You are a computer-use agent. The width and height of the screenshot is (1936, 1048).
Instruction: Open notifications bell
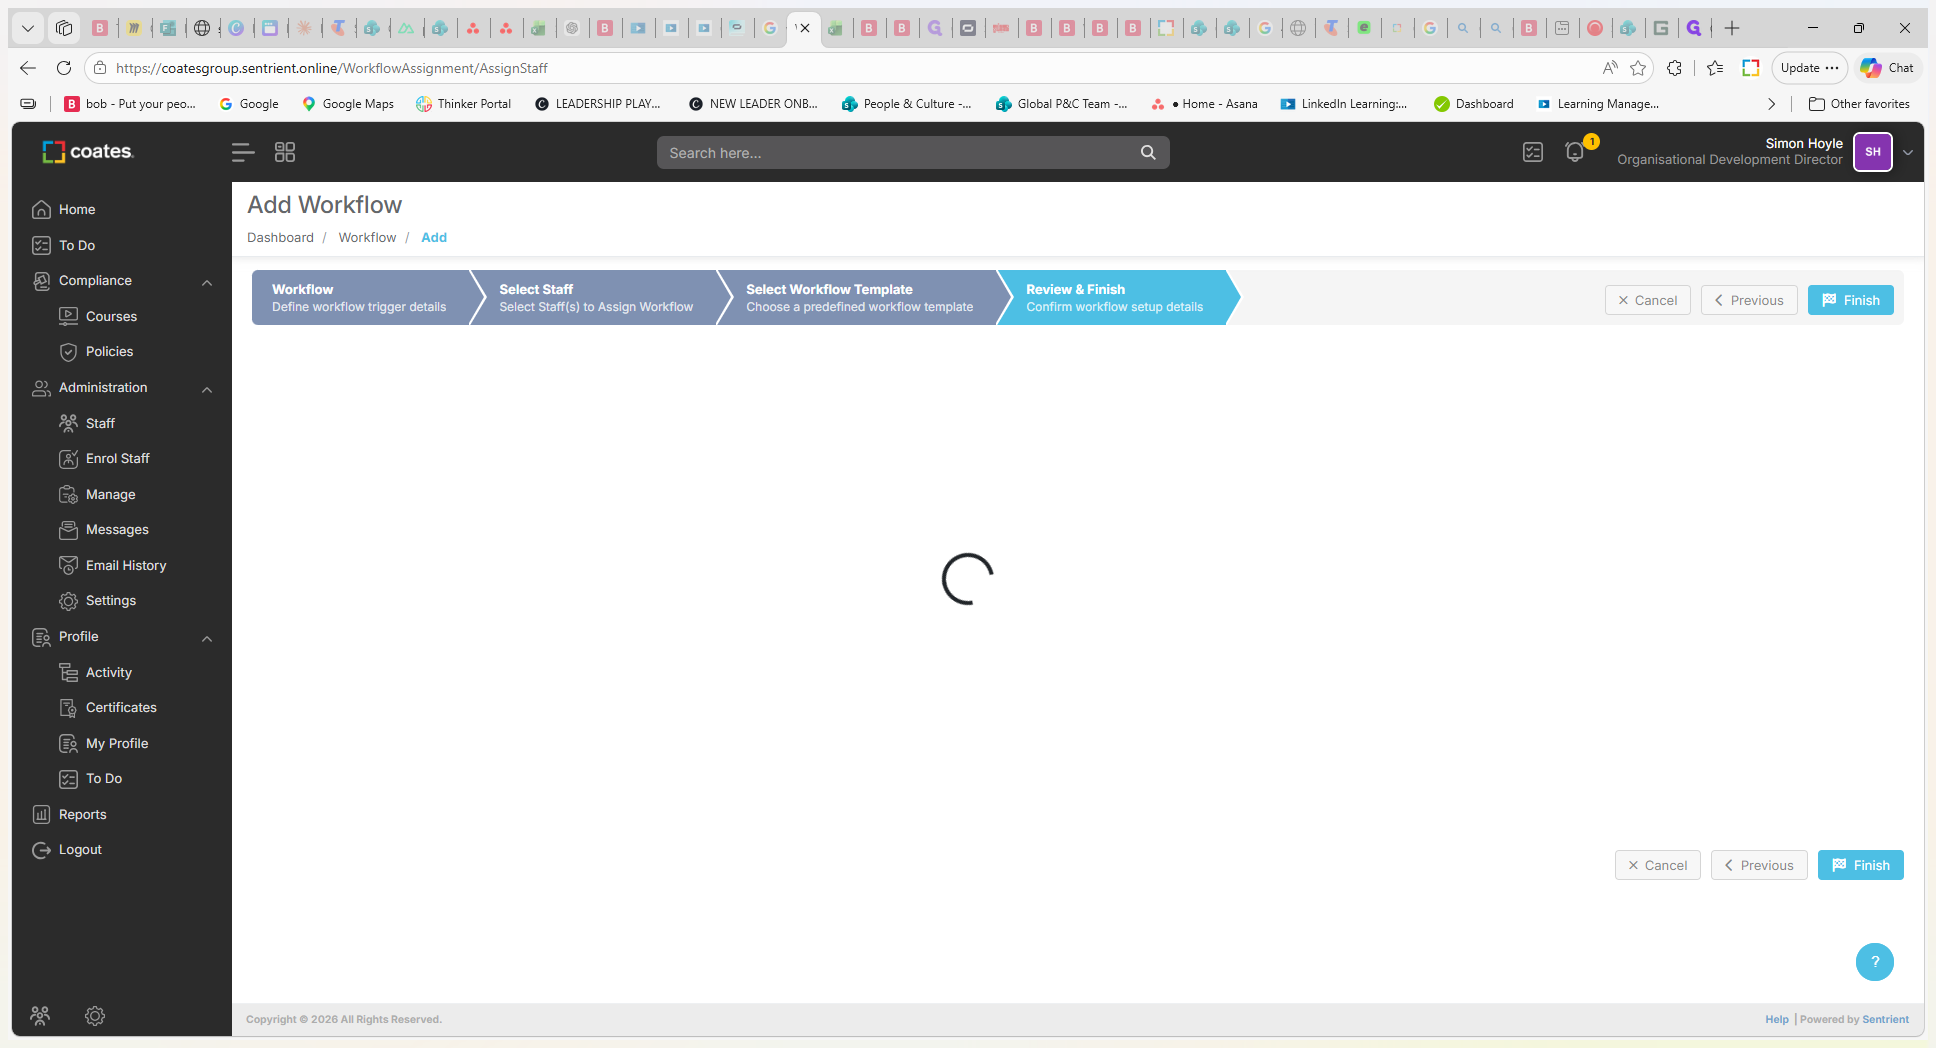point(1575,152)
